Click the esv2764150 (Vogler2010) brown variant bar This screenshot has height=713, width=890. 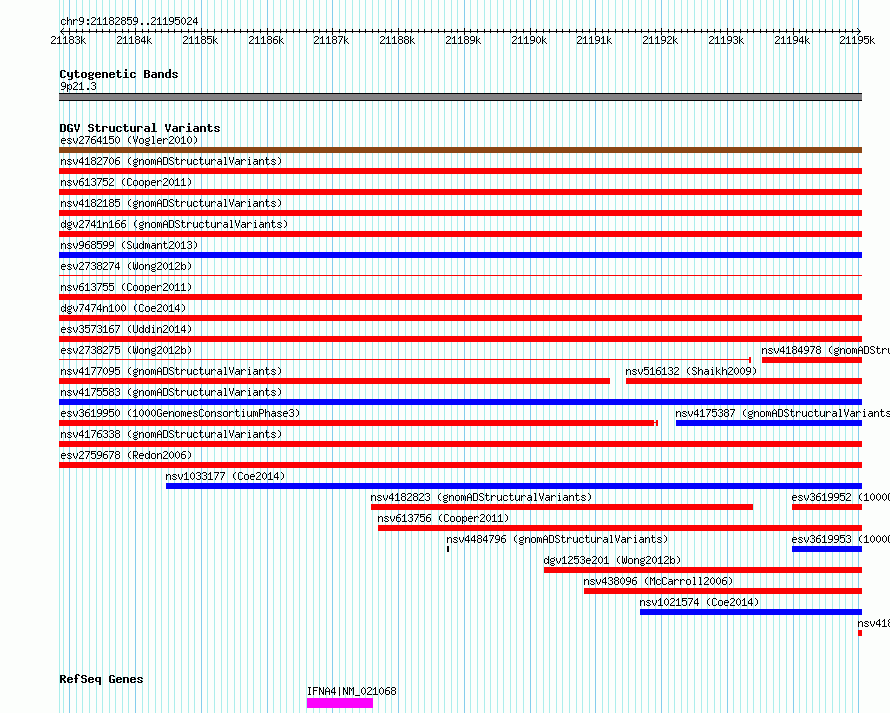(460, 150)
